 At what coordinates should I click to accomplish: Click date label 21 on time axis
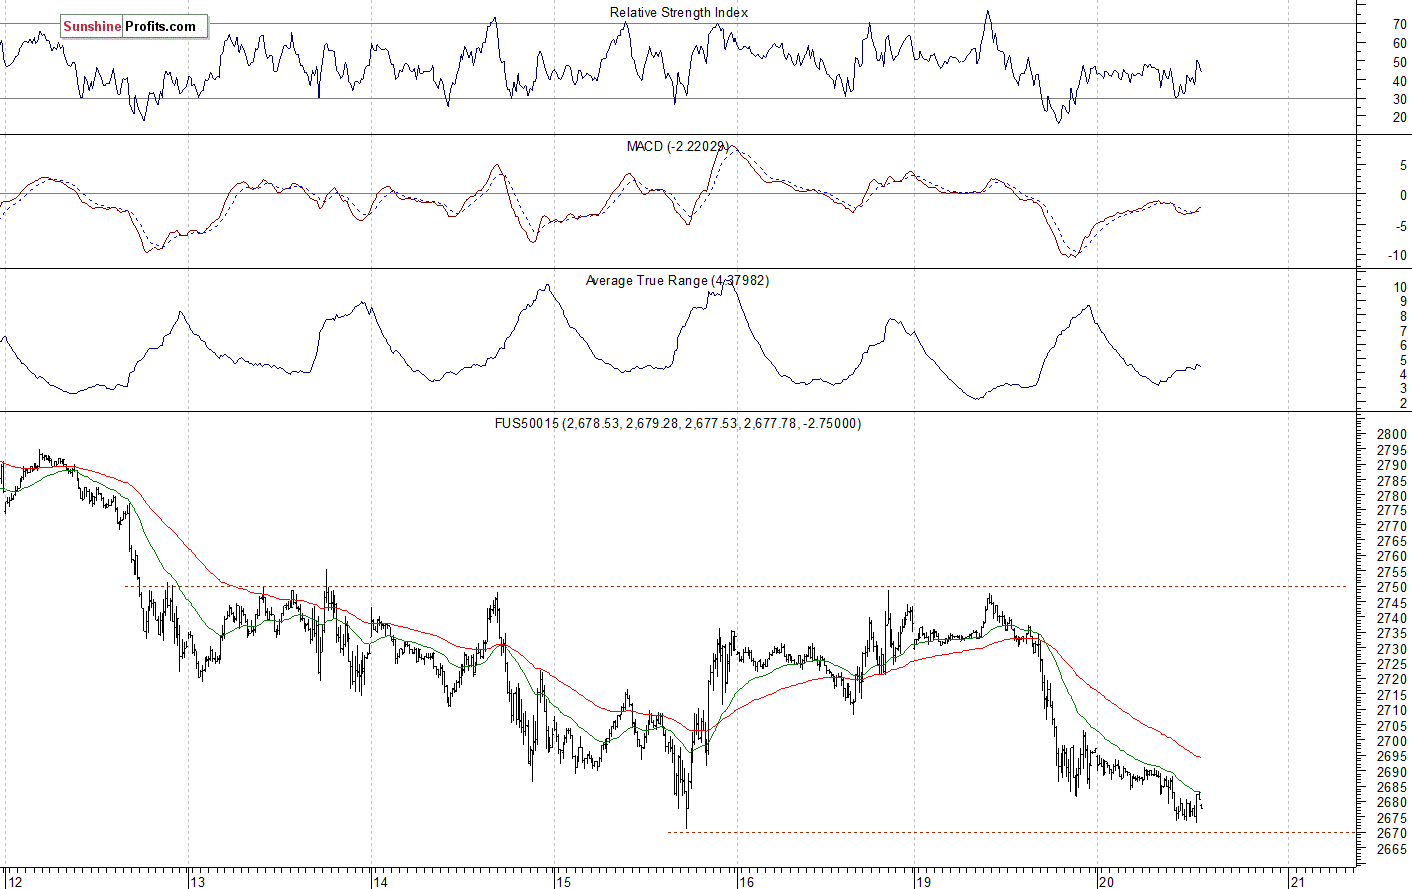coord(1297,881)
